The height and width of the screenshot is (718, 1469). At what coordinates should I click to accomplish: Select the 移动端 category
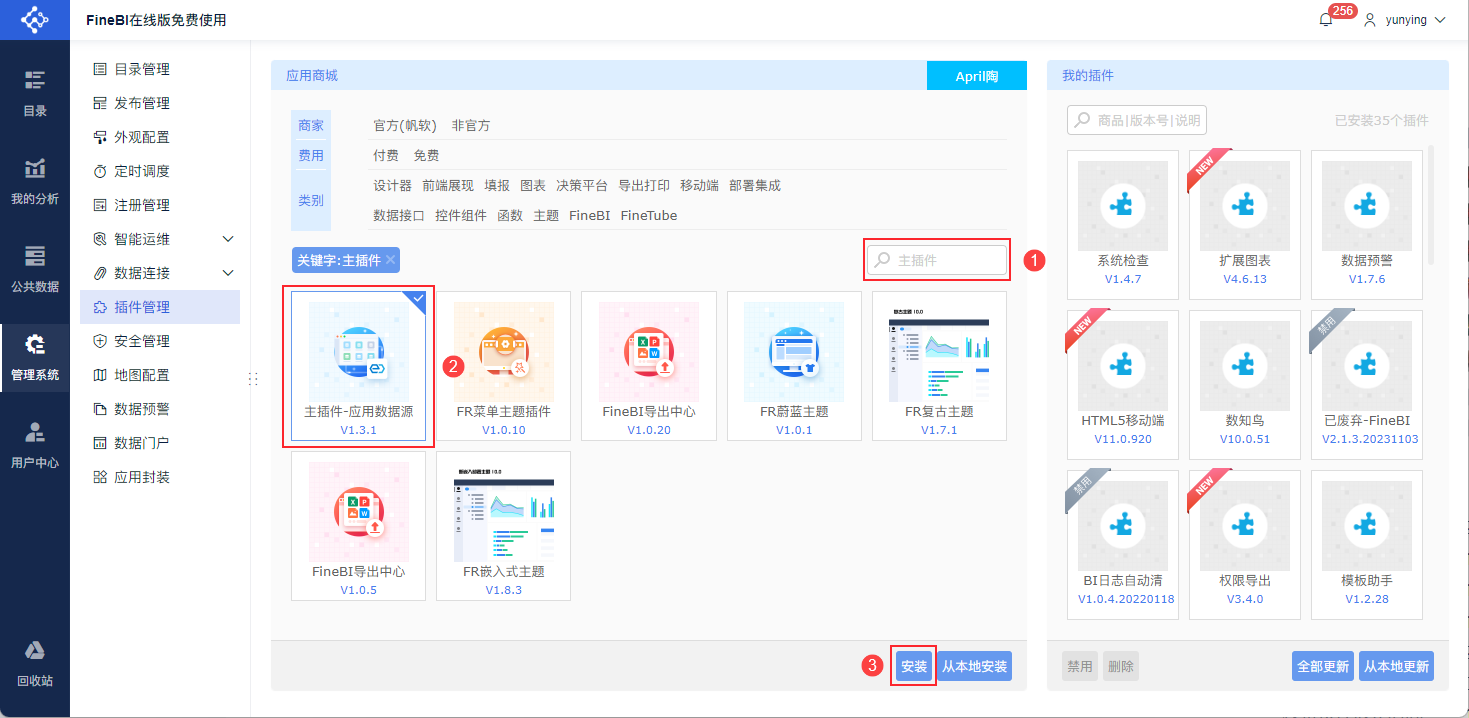coord(699,186)
